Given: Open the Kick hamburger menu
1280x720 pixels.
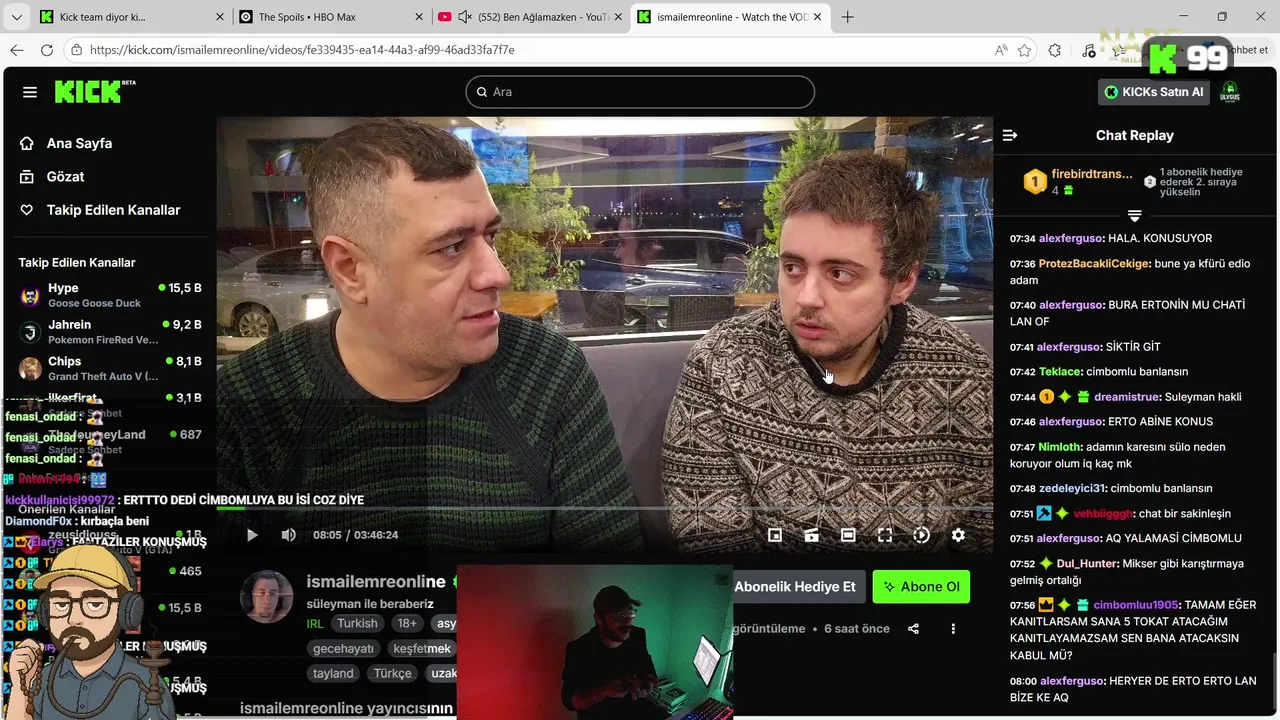Looking at the screenshot, I should tap(30, 92).
